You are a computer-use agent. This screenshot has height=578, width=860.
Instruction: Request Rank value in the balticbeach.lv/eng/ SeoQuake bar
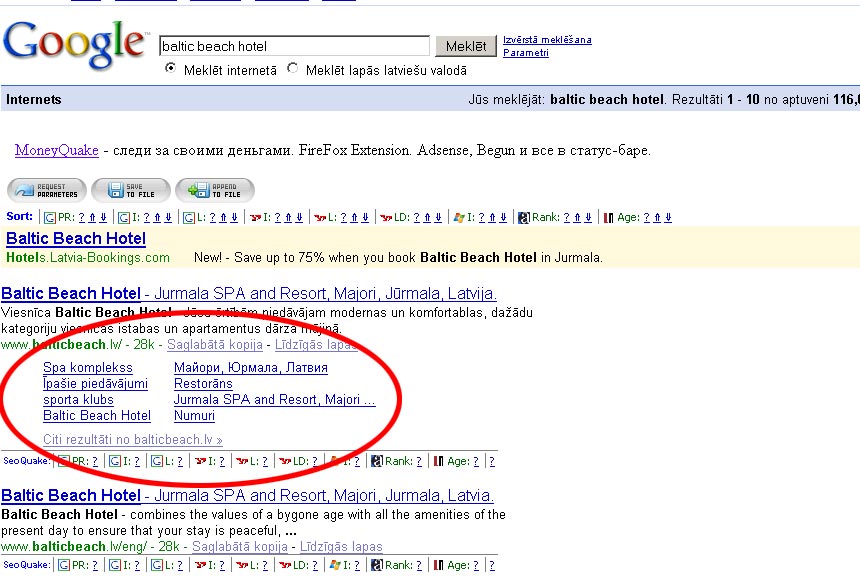(x=419, y=565)
